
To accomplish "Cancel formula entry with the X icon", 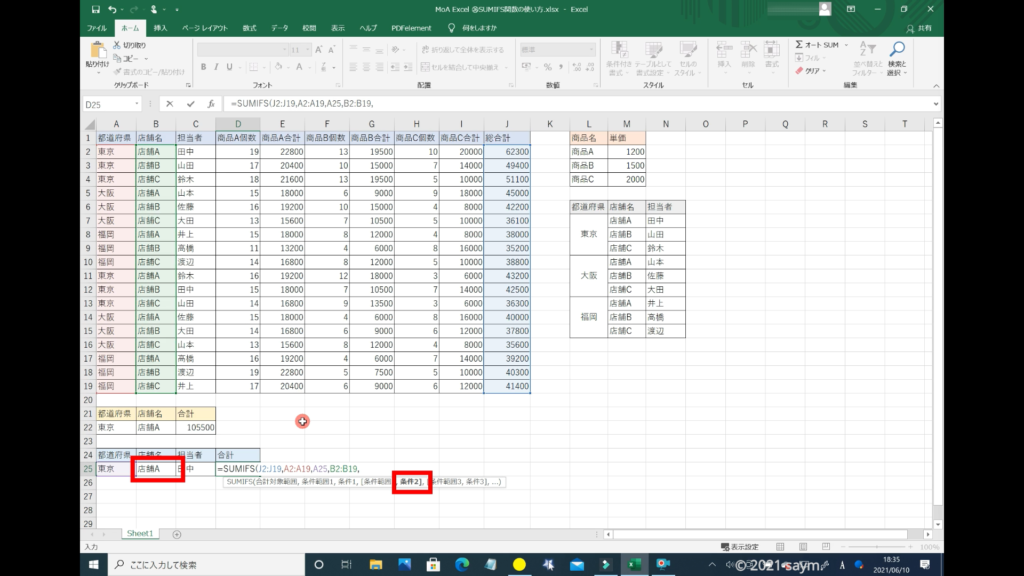I will coord(170,104).
